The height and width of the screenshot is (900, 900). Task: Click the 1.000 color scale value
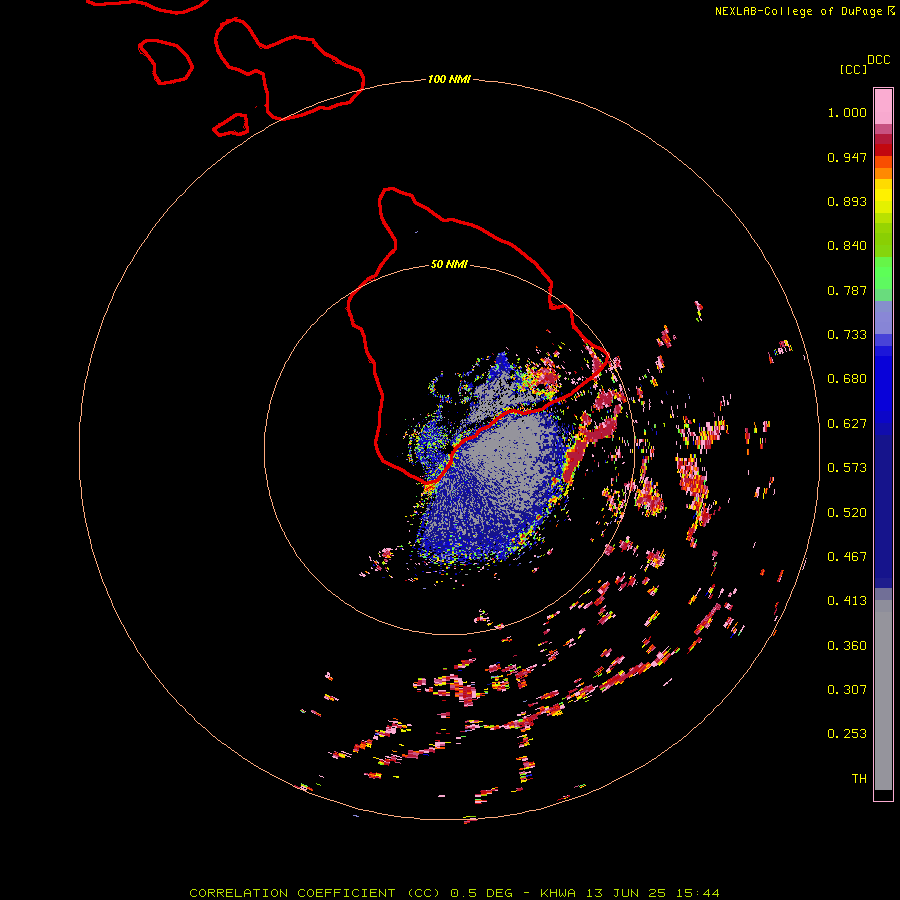[847, 112]
